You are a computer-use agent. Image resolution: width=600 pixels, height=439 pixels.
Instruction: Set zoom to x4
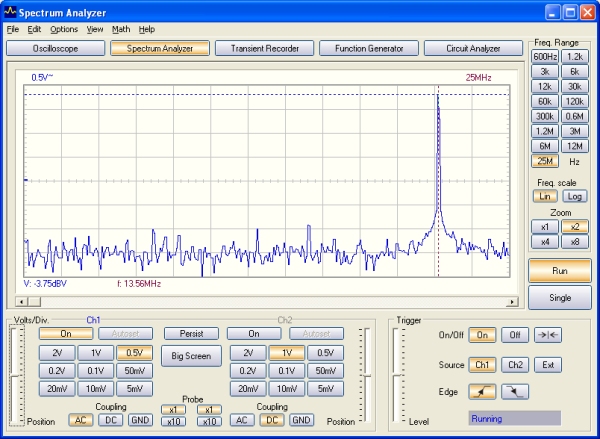(x=545, y=241)
